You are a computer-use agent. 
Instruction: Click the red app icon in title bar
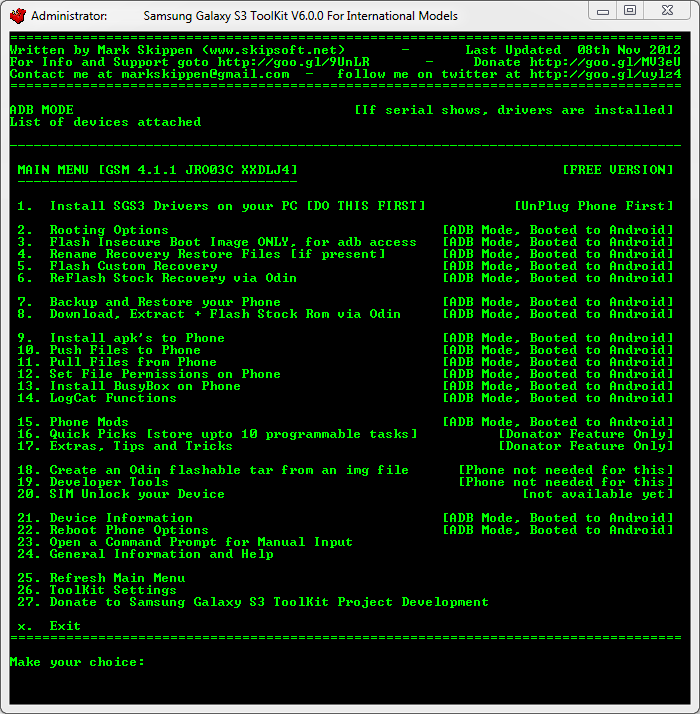coord(18,16)
